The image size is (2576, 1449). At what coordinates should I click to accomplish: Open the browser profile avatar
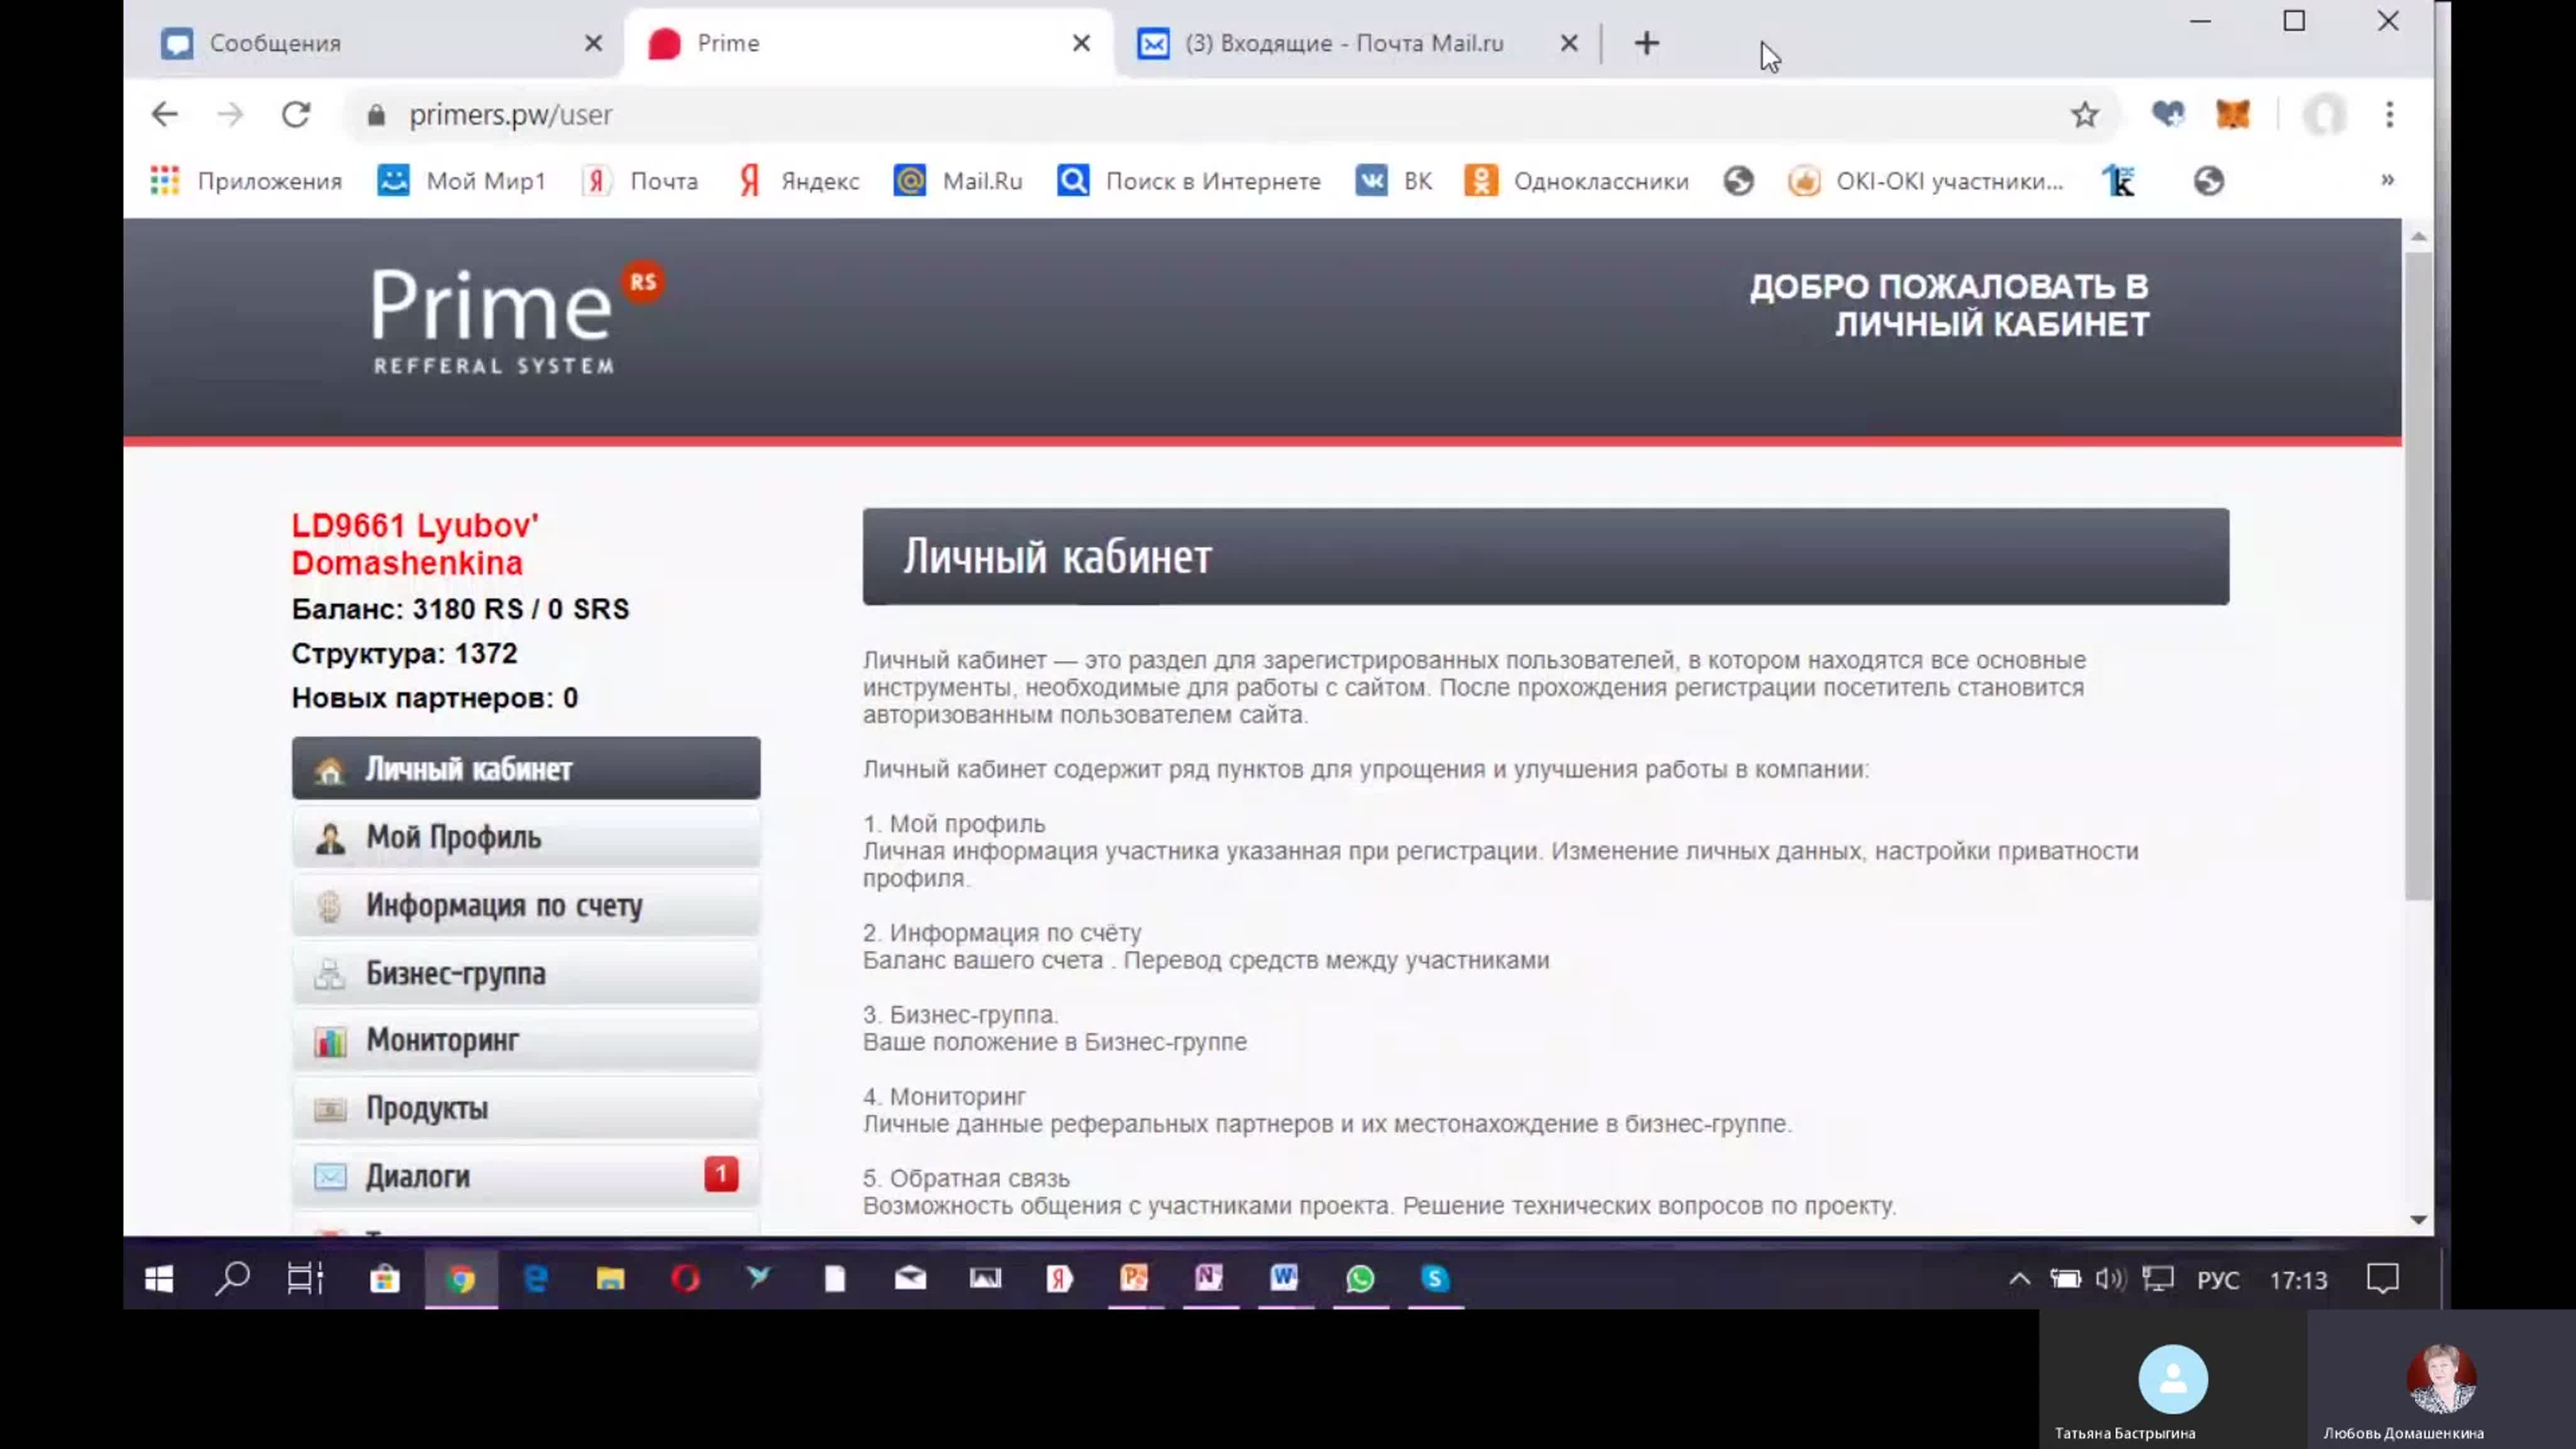(2324, 115)
